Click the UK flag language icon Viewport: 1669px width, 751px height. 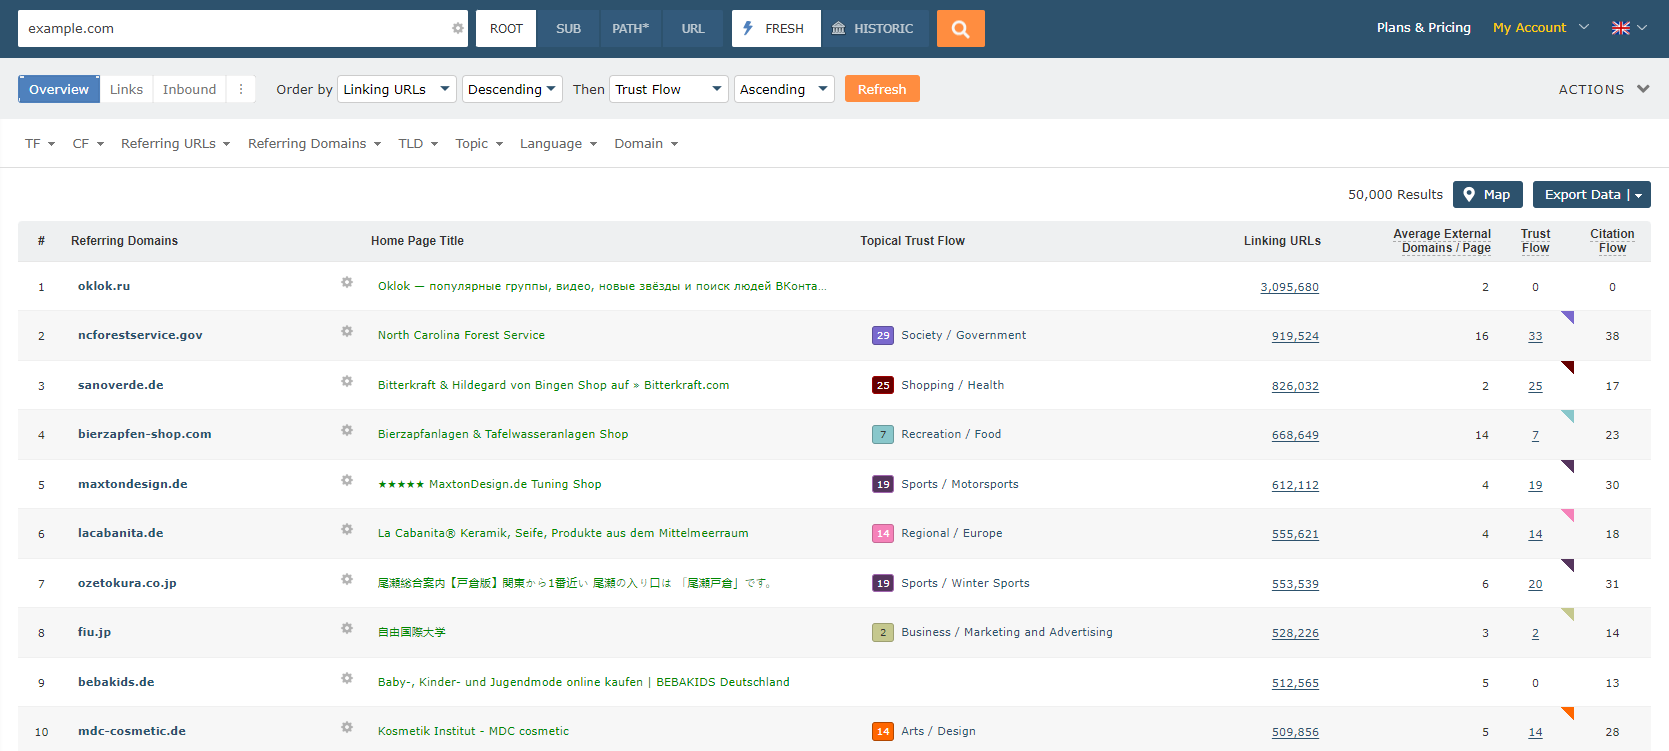(1620, 28)
